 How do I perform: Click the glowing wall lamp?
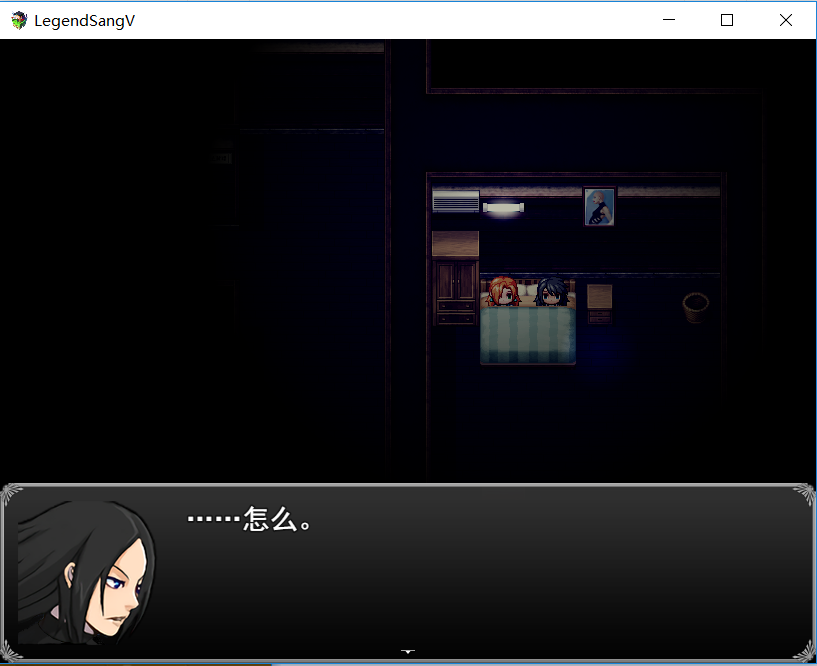click(x=503, y=208)
